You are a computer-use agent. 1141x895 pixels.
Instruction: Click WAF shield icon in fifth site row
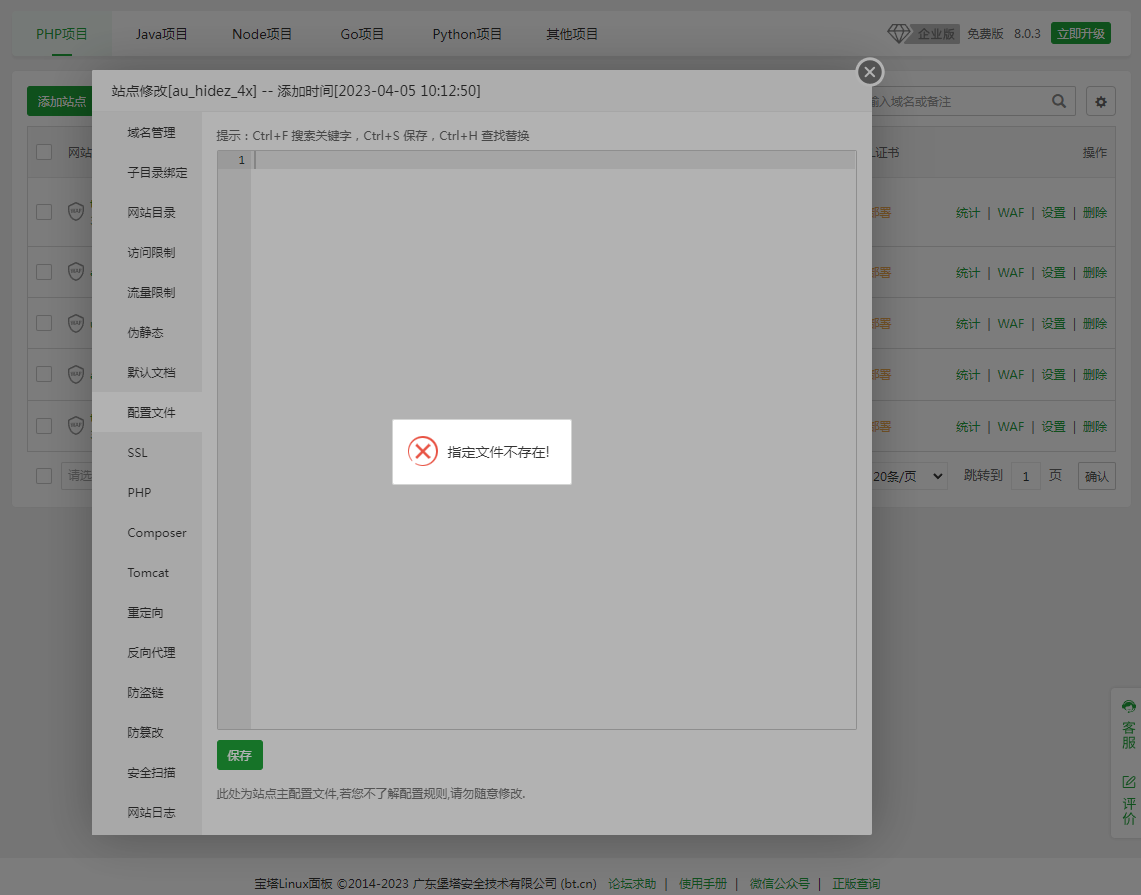(76, 425)
